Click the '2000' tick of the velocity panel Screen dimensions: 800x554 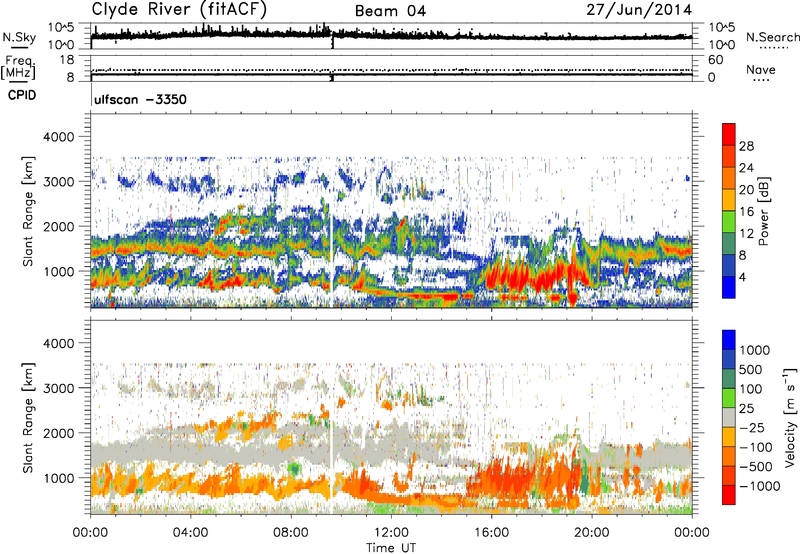[58, 433]
